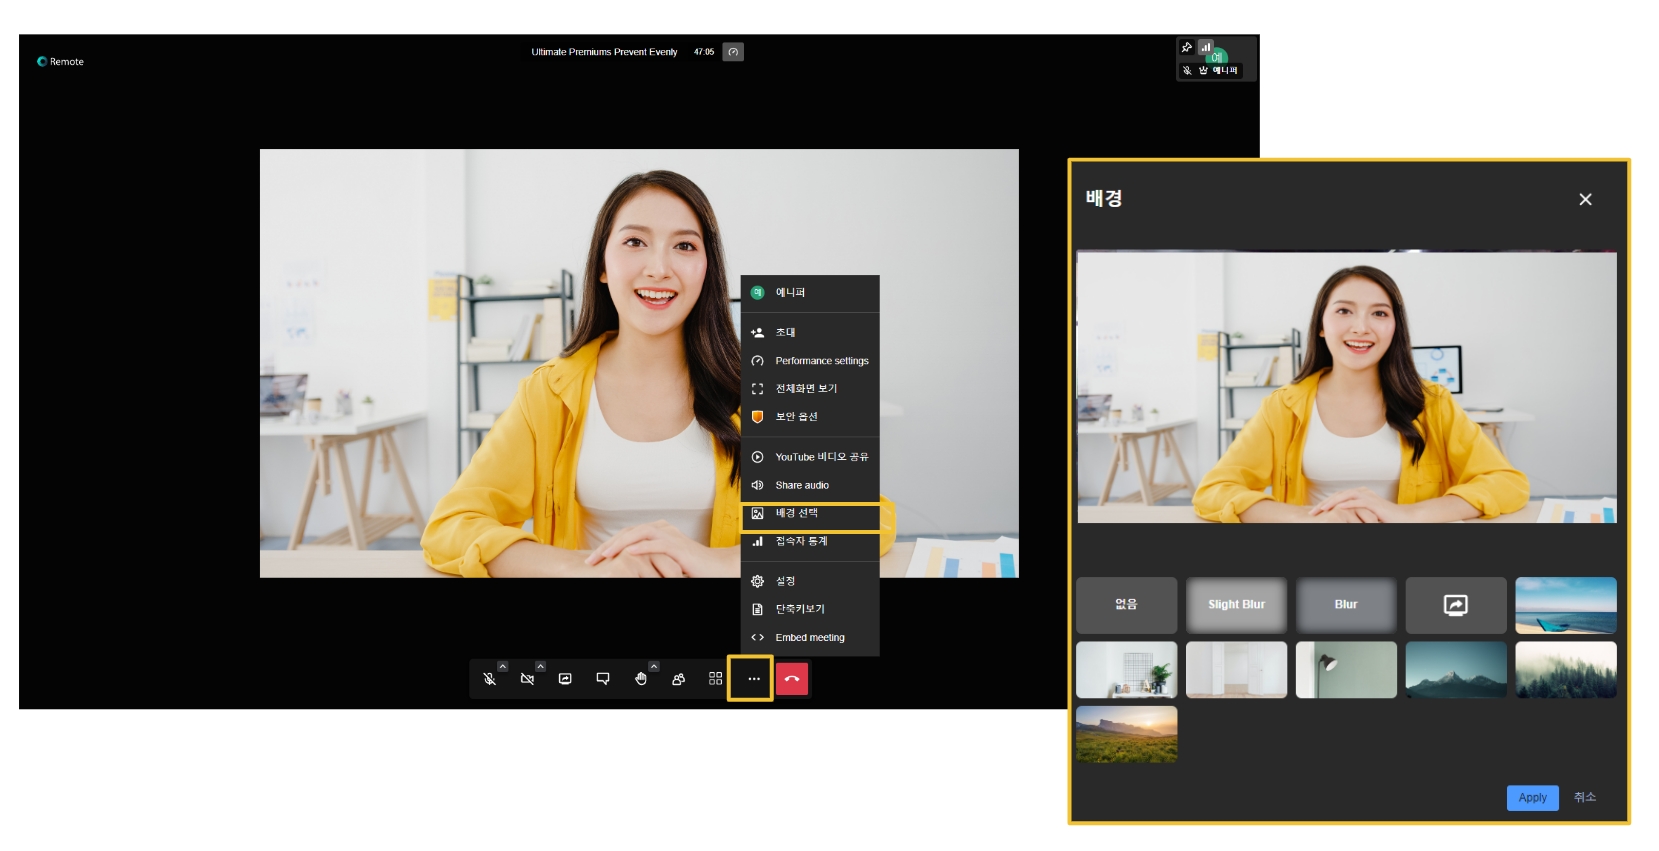Select desktop share as background option
The width and height of the screenshot is (1659, 851).
pos(1455,605)
